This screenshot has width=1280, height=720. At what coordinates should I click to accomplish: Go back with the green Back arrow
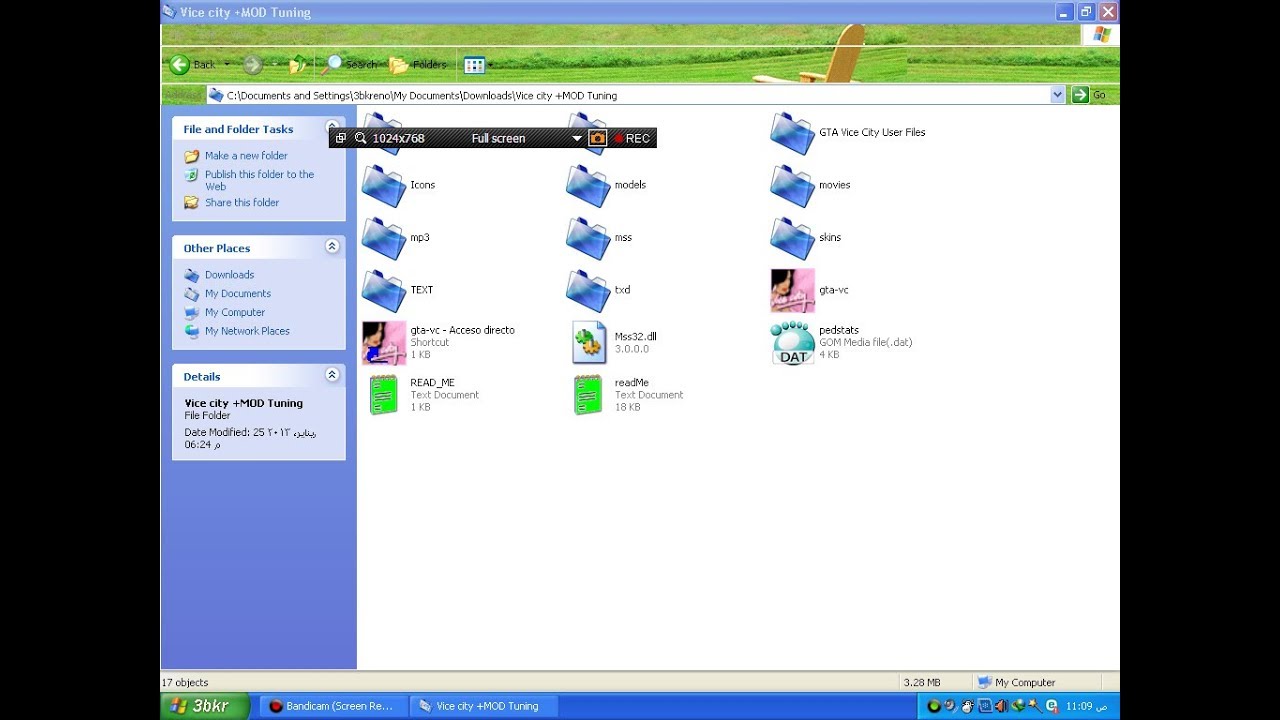[193, 65]
